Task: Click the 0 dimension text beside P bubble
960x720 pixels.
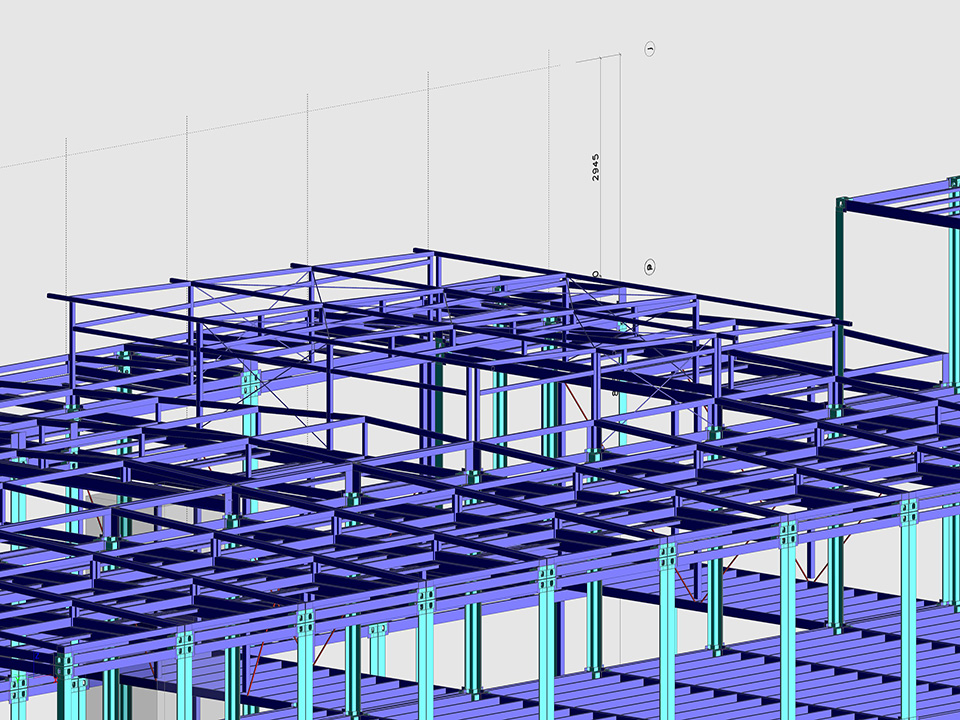Action: pos(596,273)
